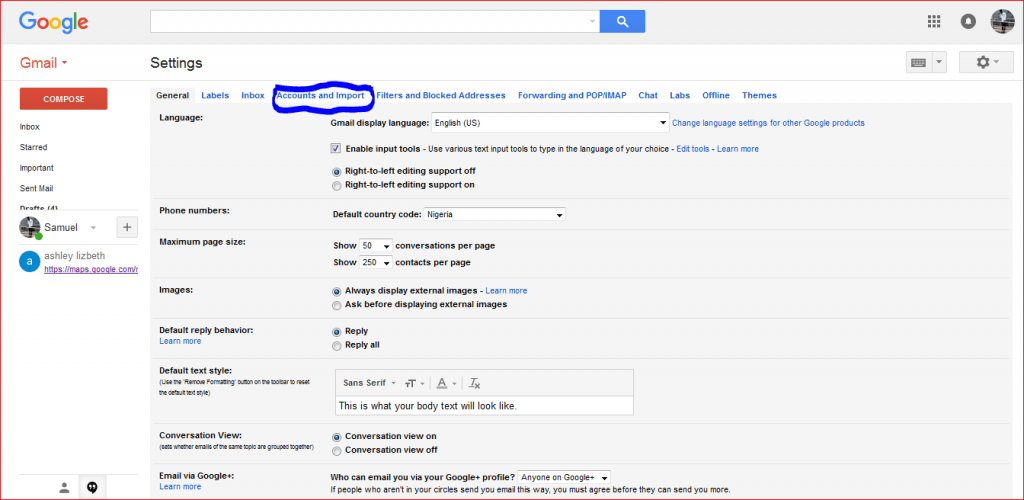
Task: Toggle the Enable input tools checkbox
Action: [x=336, y=149]
